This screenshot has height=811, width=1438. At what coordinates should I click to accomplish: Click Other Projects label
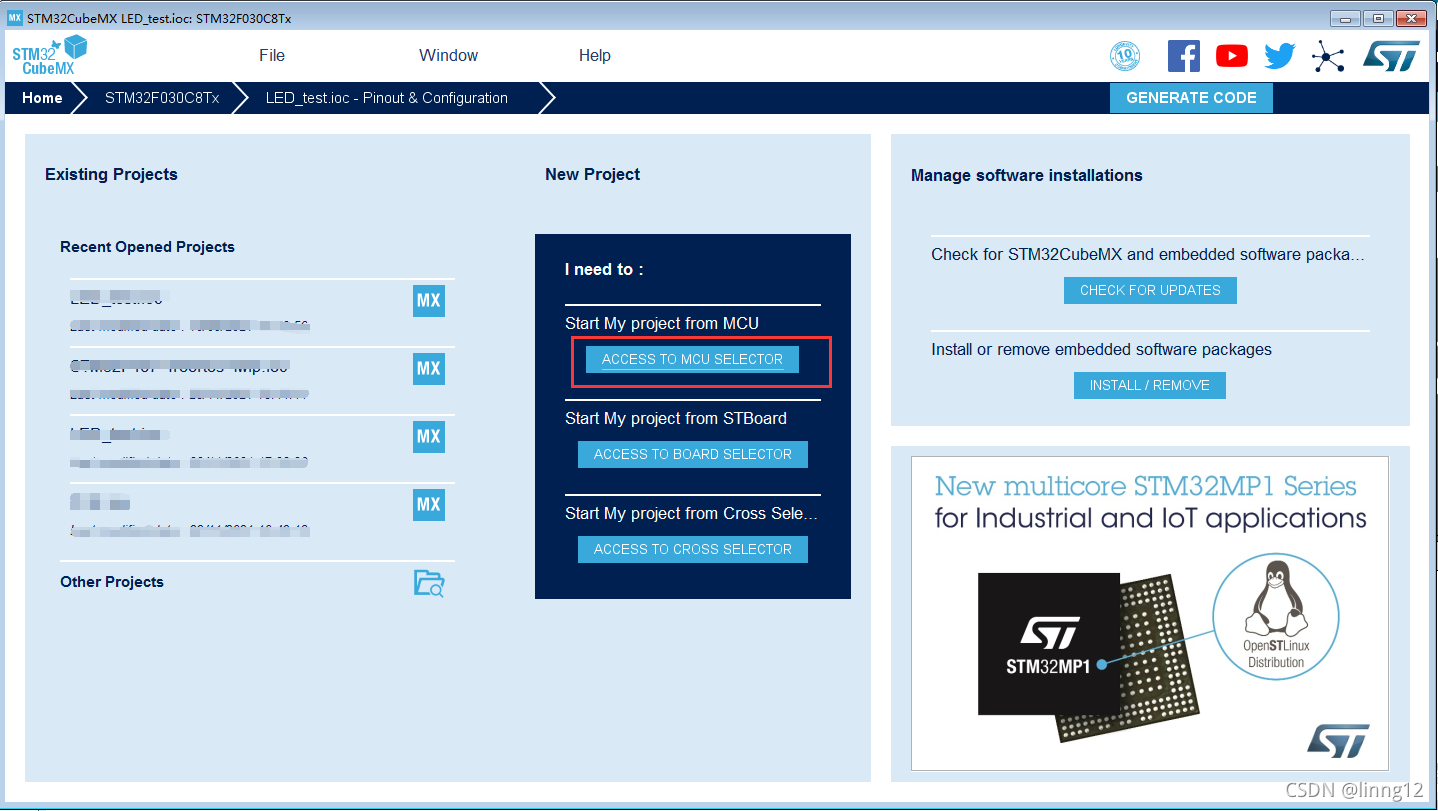(112, 582)
